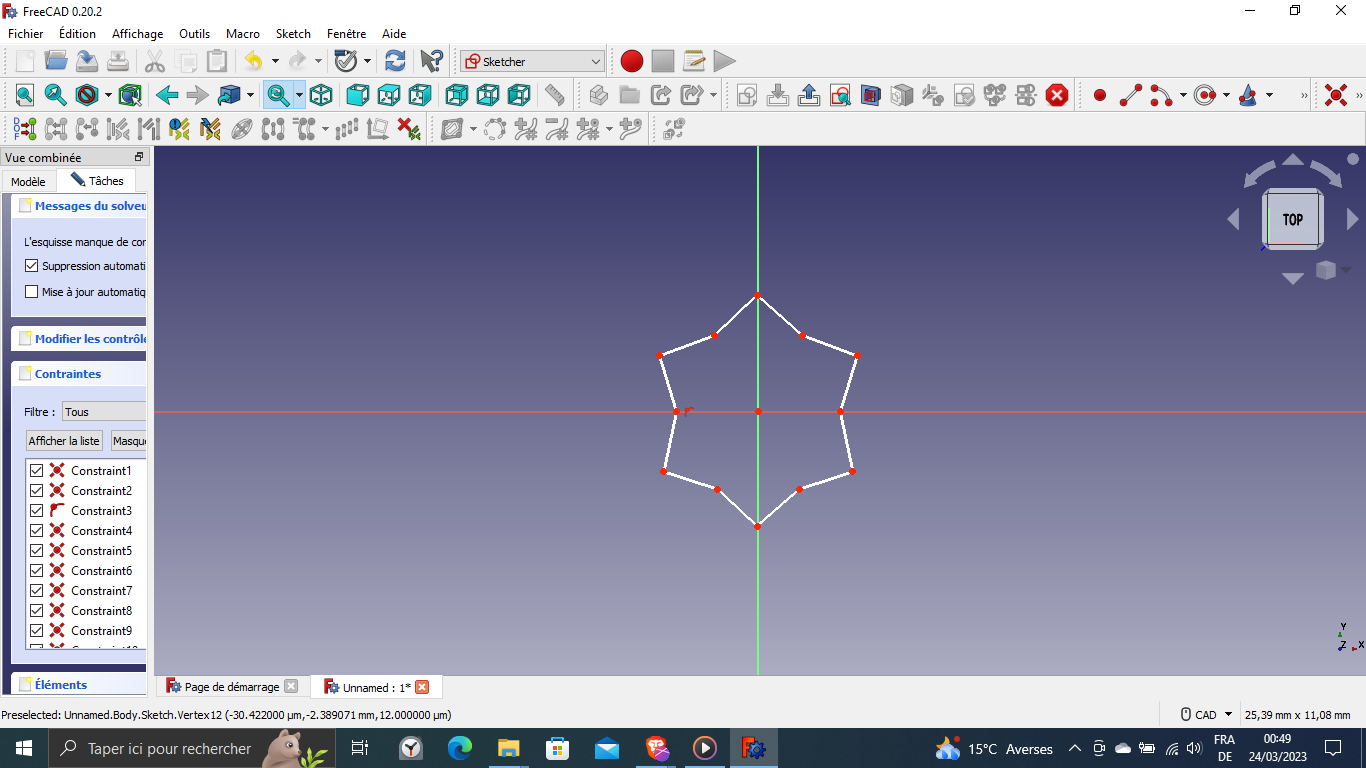The image size is (1366, 768).
Task: Expand conic tools dropdown arrow
Action: click(x=1270, y=95)
